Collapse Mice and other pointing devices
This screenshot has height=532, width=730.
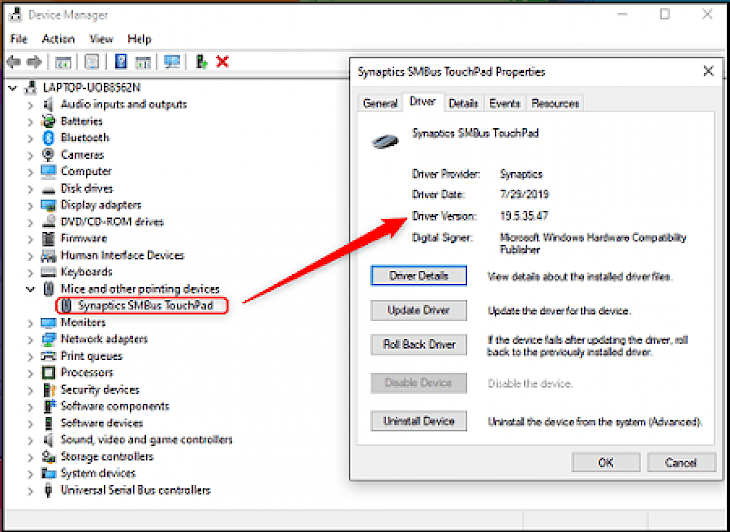tap(30, 289)
